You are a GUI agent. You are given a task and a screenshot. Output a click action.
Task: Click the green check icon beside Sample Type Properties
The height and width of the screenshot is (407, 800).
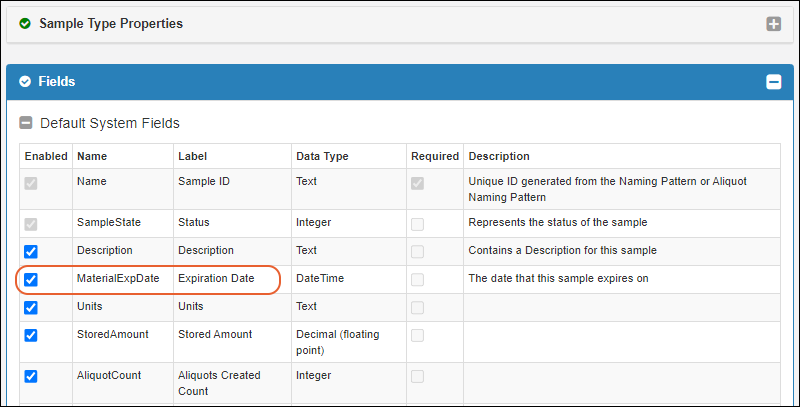(x=25, y=23)
